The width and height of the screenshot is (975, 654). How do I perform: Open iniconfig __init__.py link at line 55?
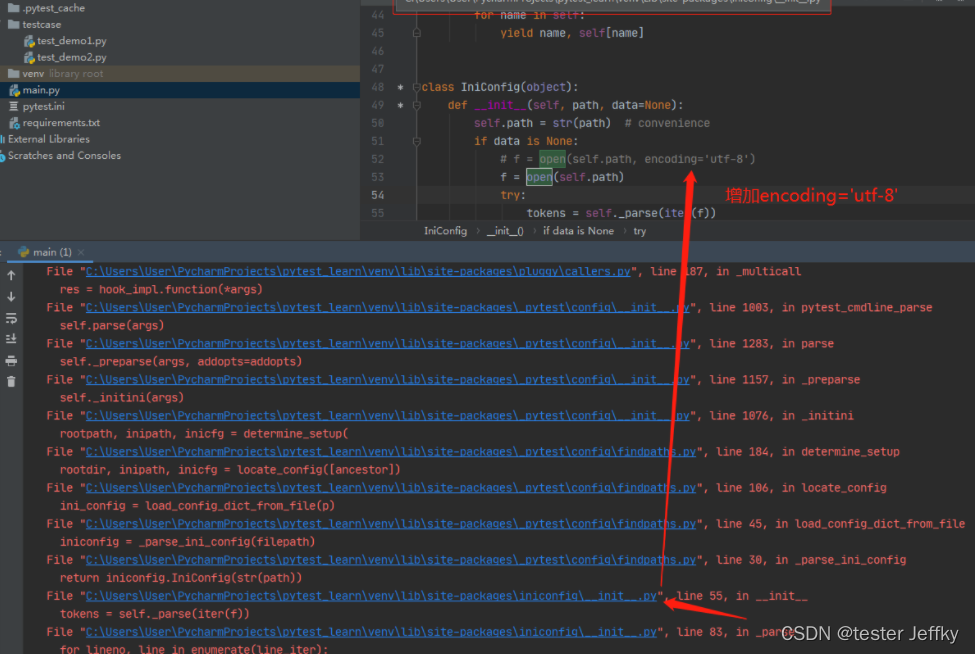pos(371,596)
